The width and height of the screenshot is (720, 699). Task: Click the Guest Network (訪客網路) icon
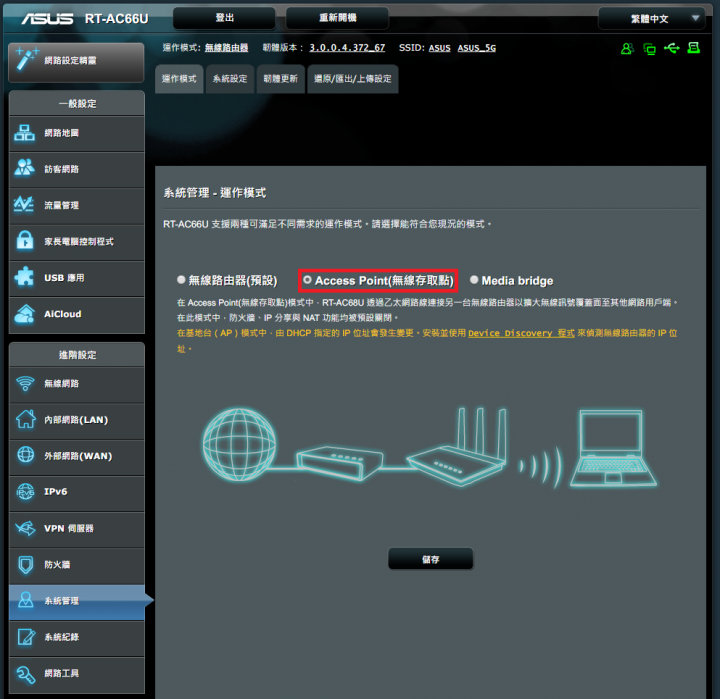pyautogui.click(x=24, y=168)
